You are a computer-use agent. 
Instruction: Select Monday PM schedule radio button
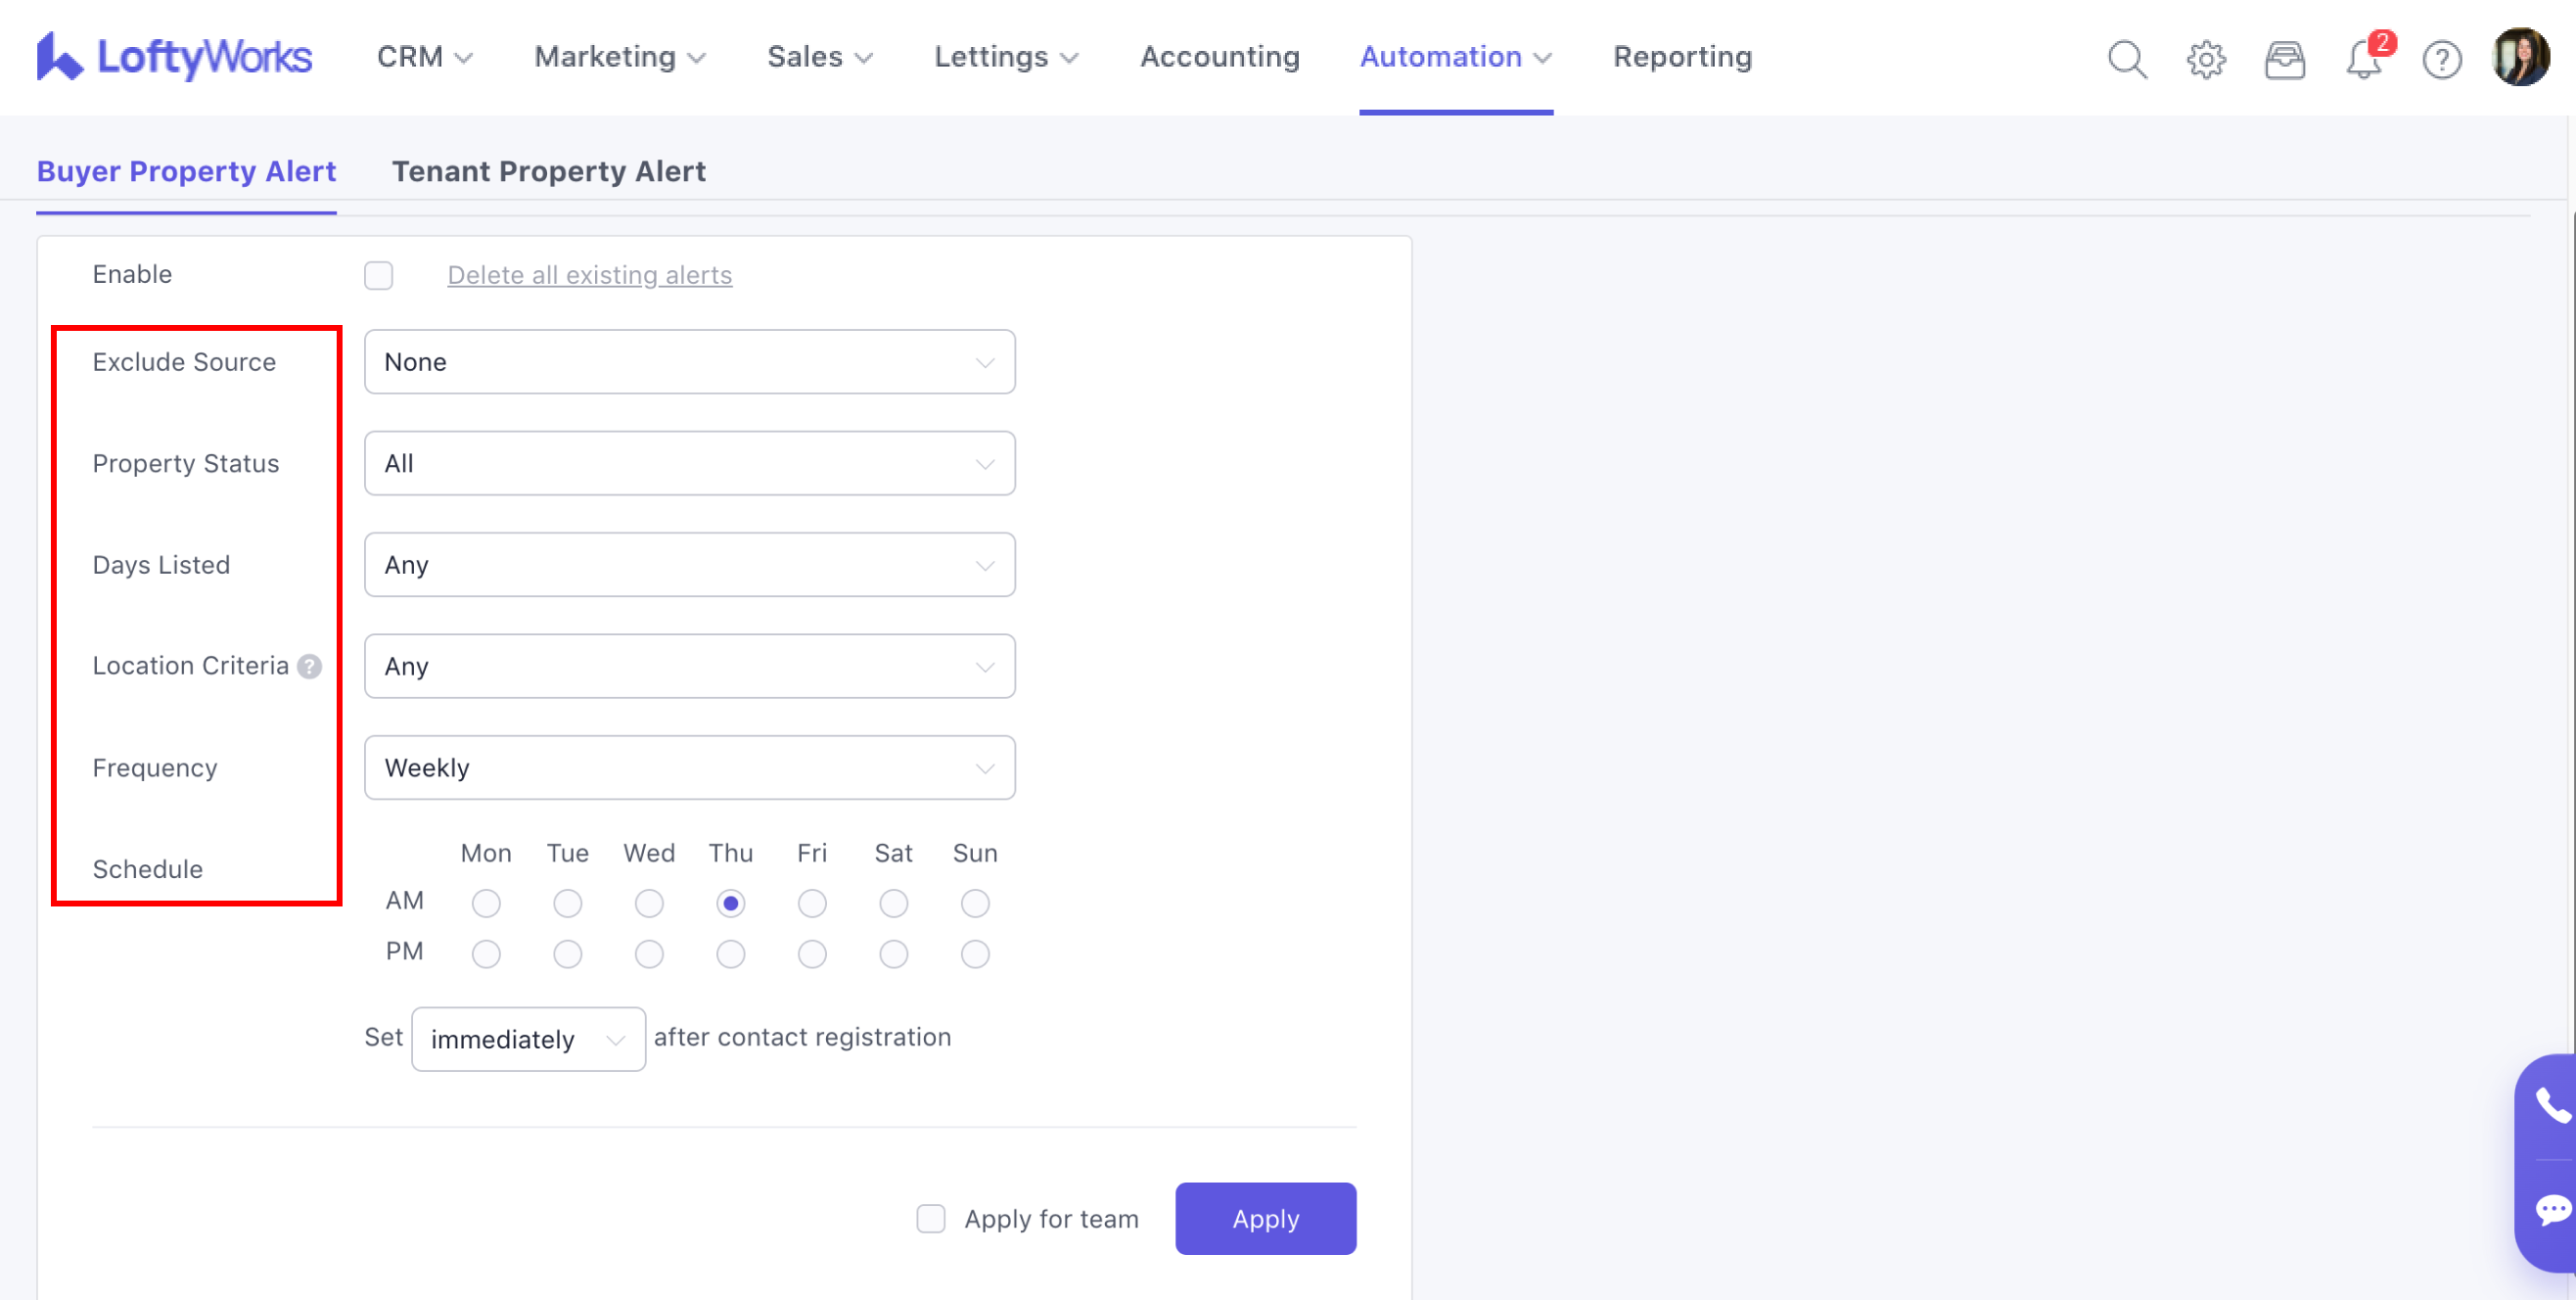tap(486, 953)
